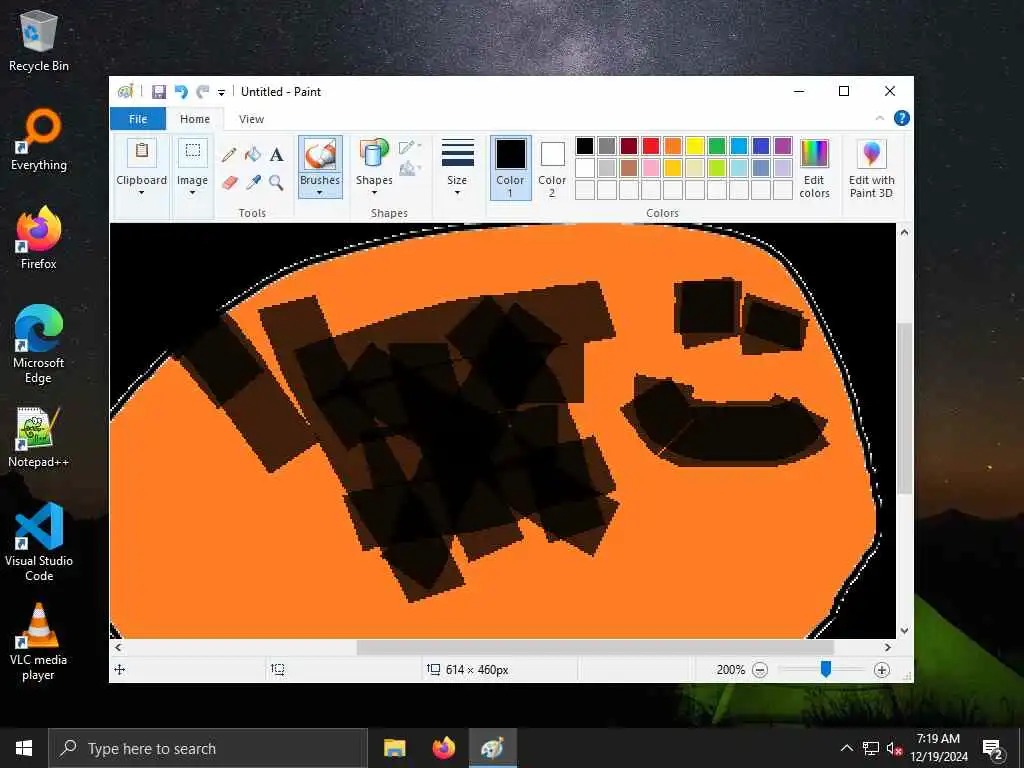Pick the orange color swatch
Screen dimensions: 1024x768
point(673,146)
